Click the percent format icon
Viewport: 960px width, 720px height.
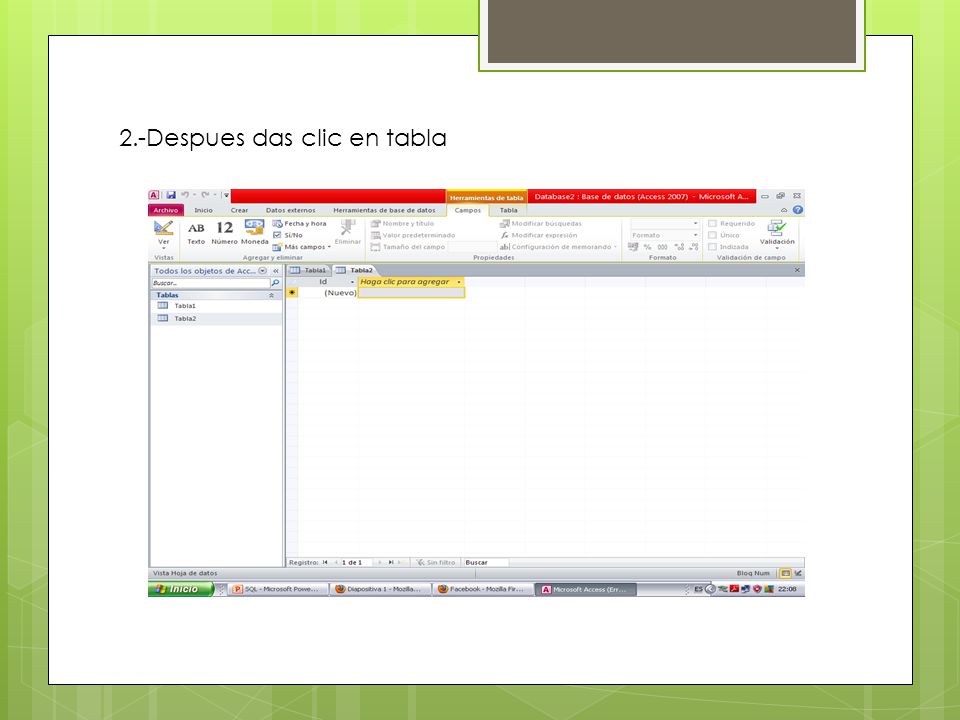(647, 247)
